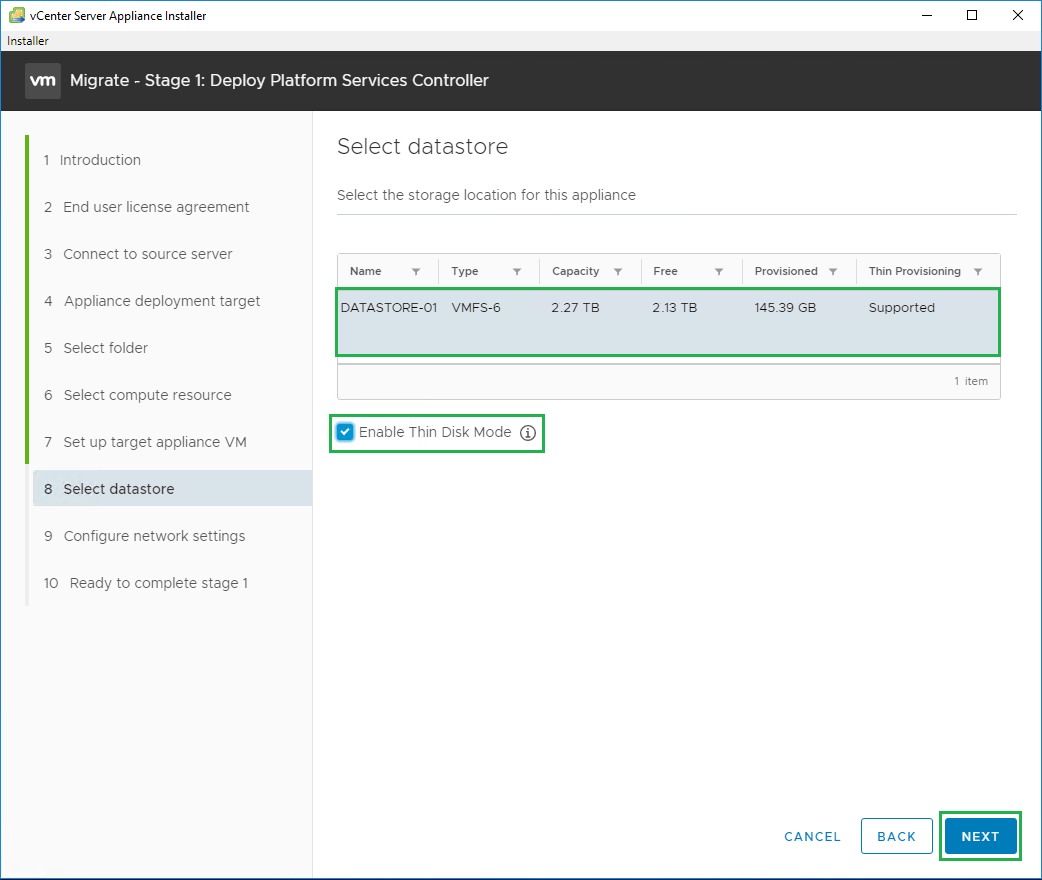The height and width of the screenshot is (880, 1042).
Task: Open the Thin Provisioning column filter
Action: click(x=978, y=272)
